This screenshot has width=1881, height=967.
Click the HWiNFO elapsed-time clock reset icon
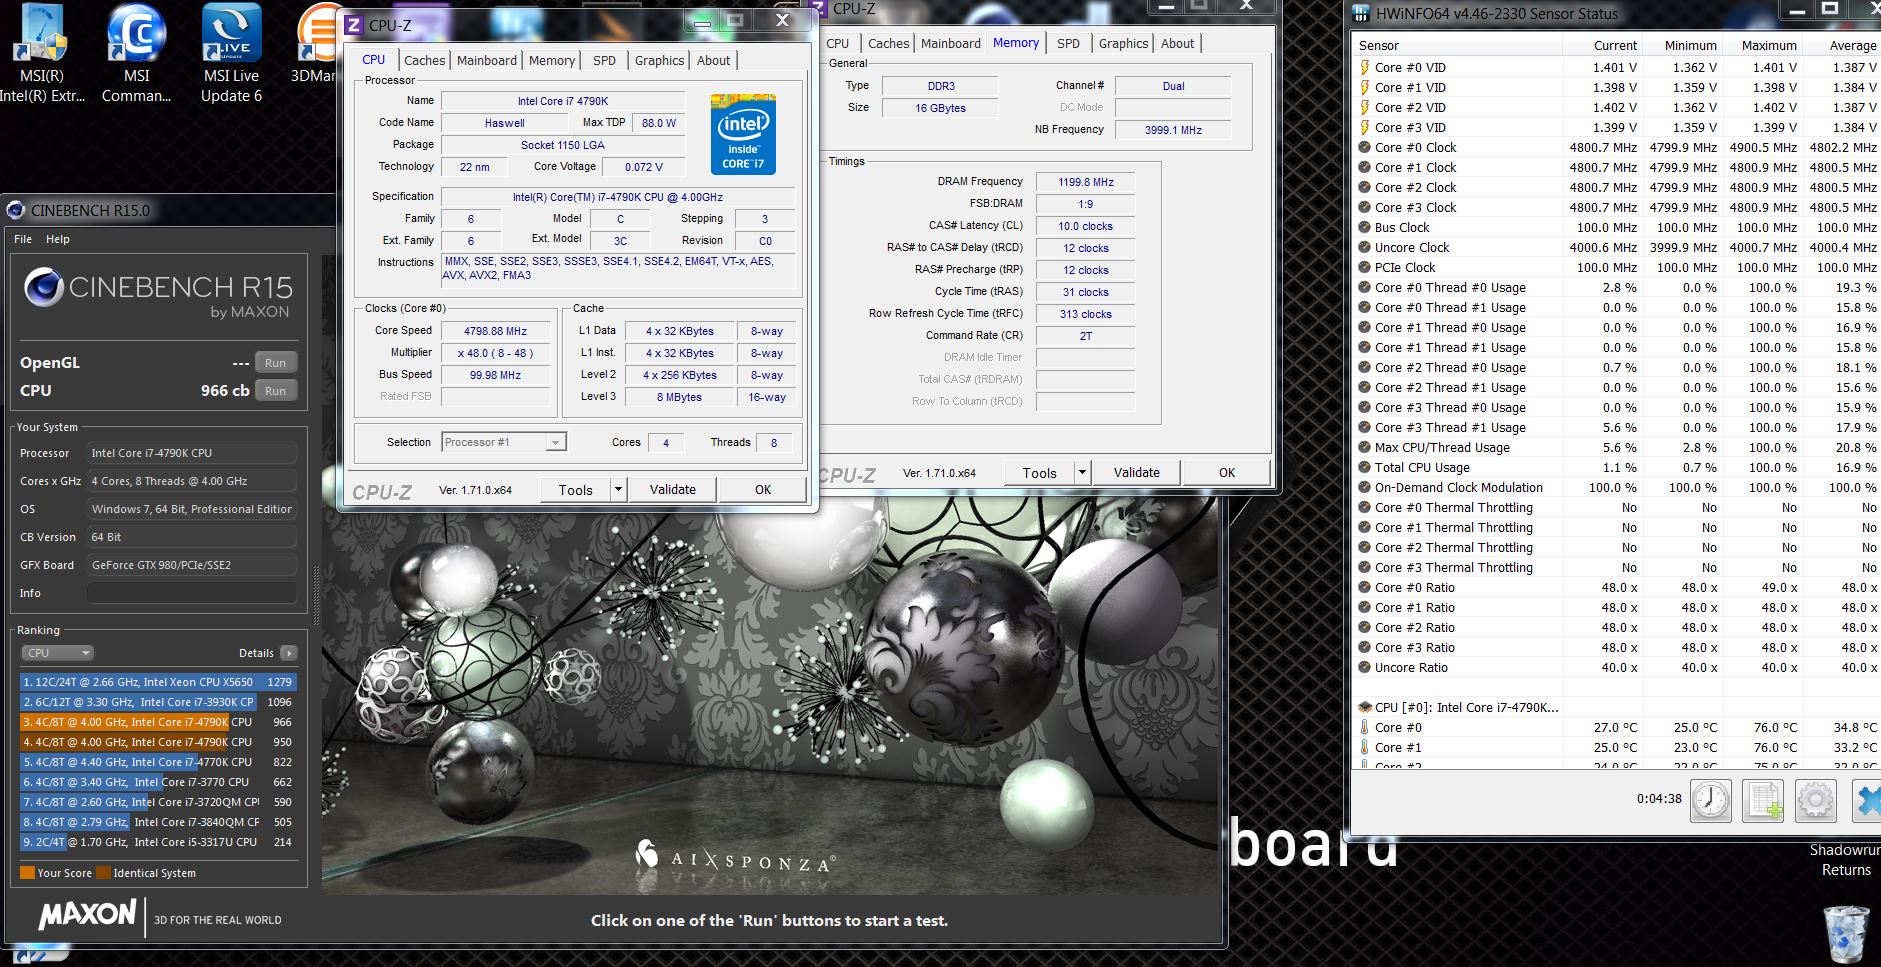click(x=1711, y=800)
